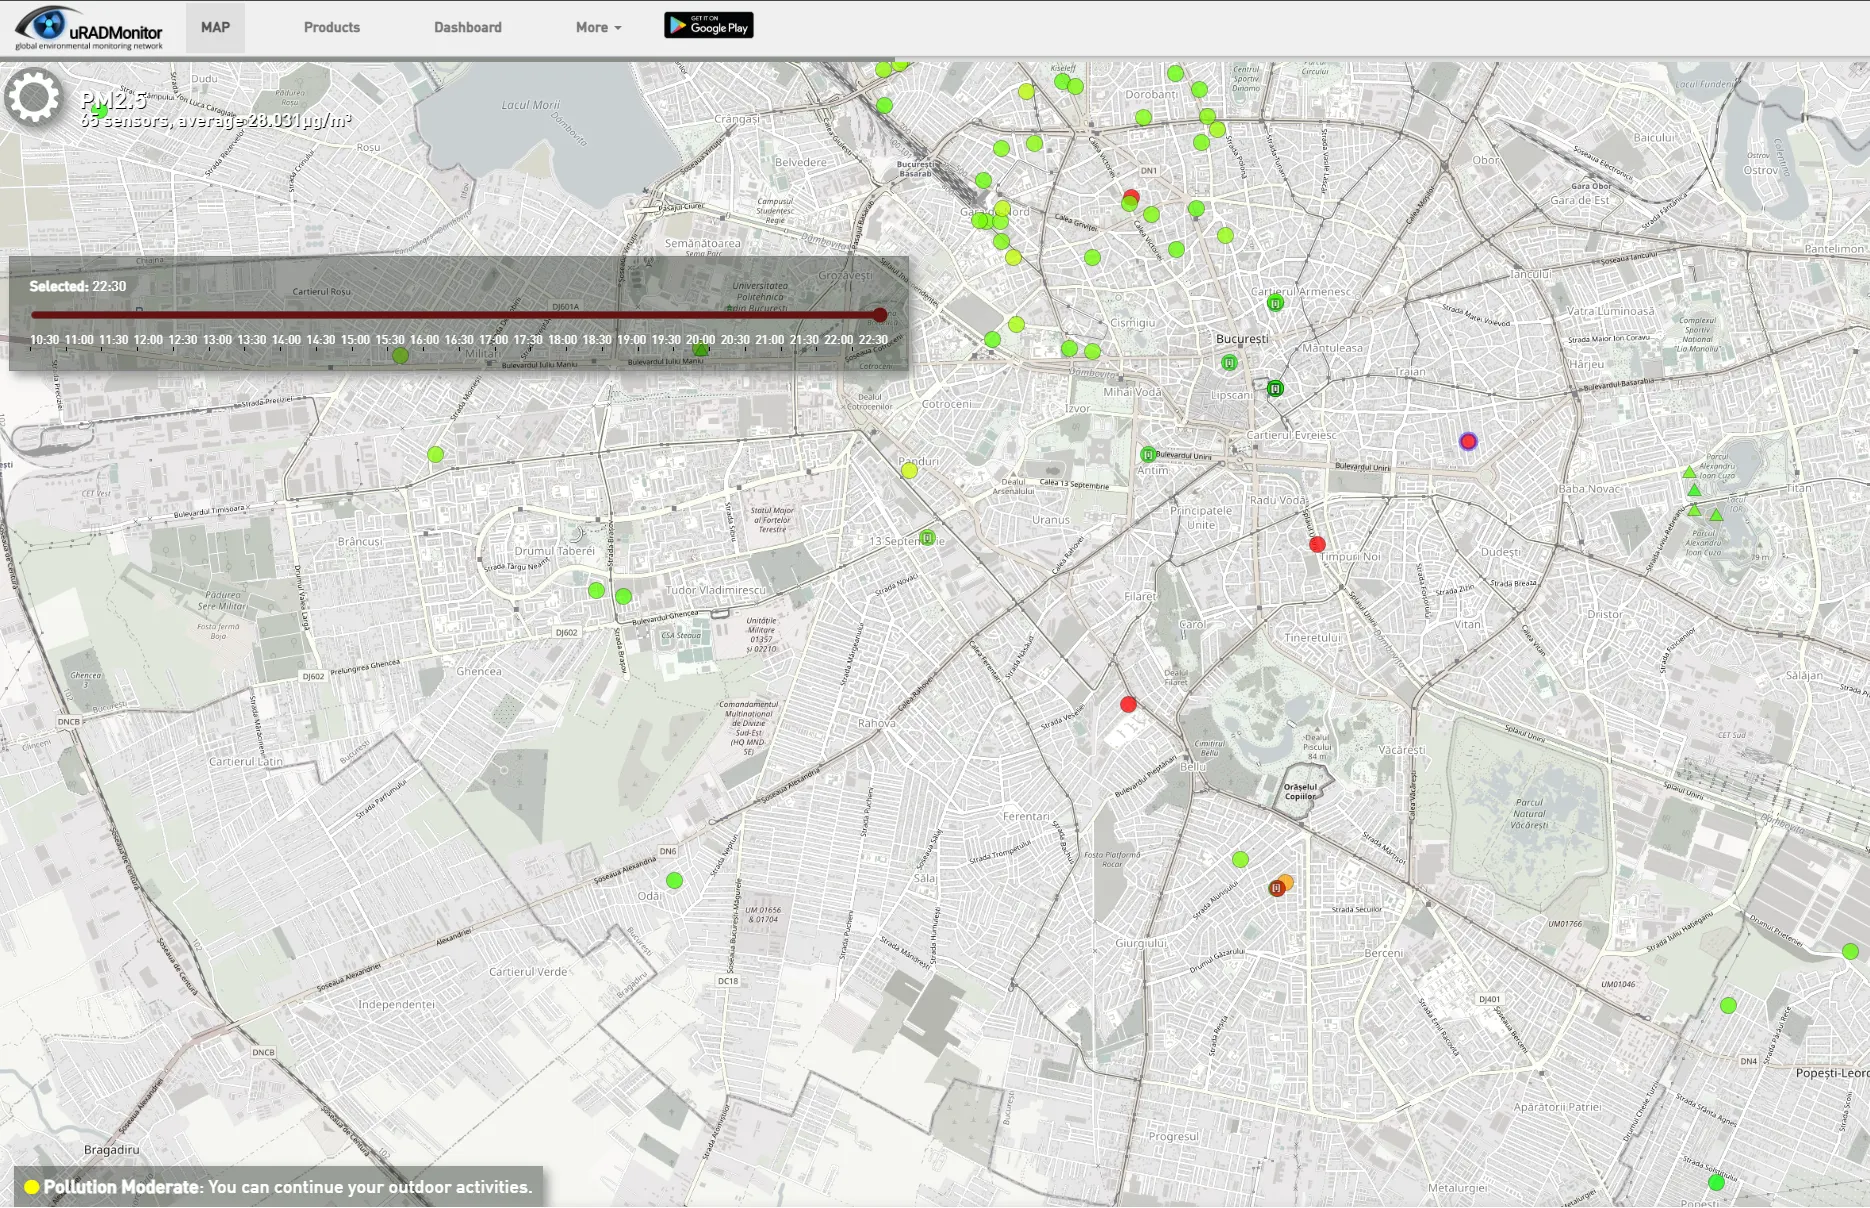Jump the timeline to 10:30
Image resolution: width=1870 pixels, height=1208 pixels.
pyautogui.click(x=44, y=340)
